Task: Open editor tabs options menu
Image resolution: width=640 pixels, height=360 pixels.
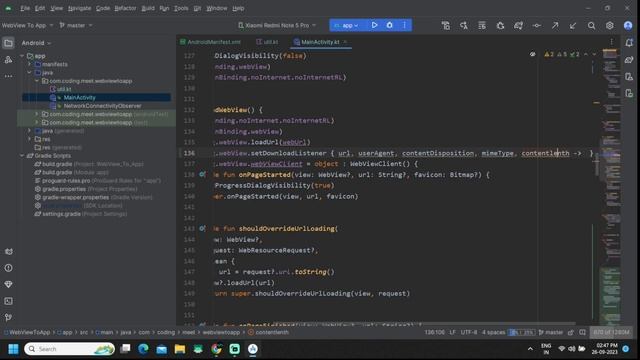Action: (x=611, y=42)
